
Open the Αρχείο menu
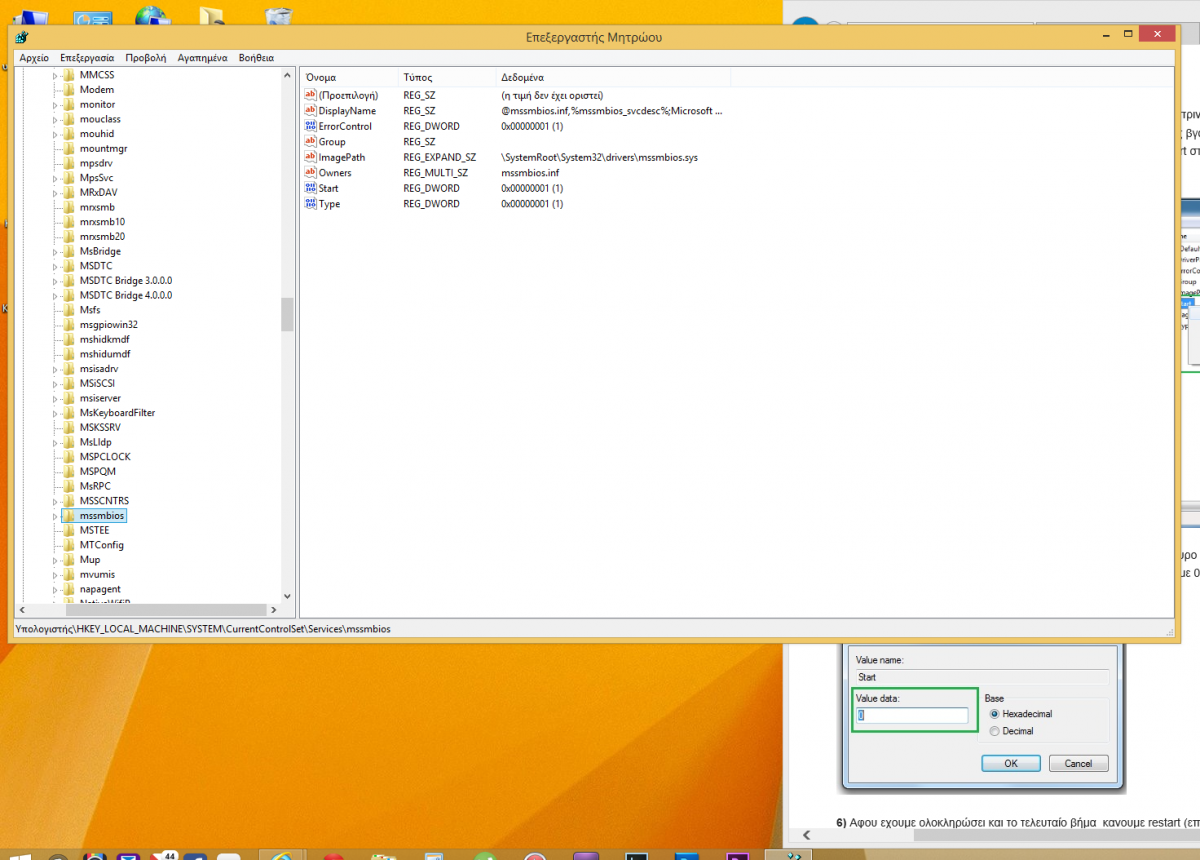(34, 58)
